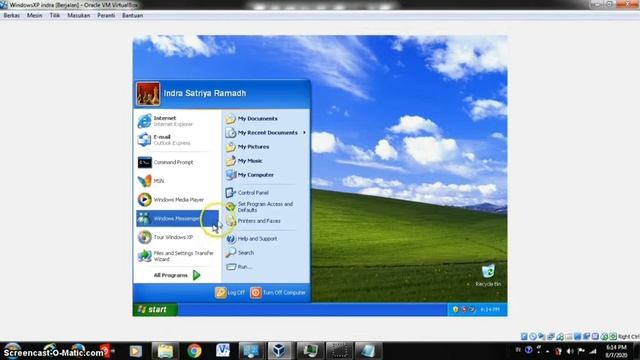Image resolution: width=640 pixels, height=360 pixels.
Task: Open Files and Settings Transfer Wizard
Action: (176, 256)
